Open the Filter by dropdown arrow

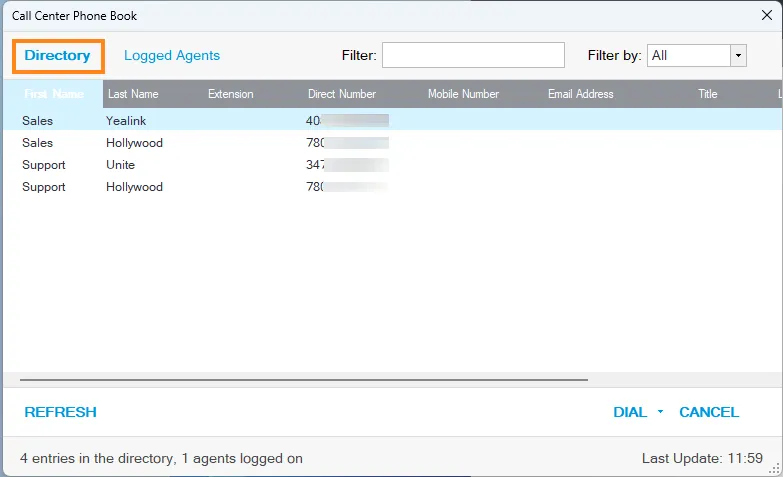coord(738,55)
